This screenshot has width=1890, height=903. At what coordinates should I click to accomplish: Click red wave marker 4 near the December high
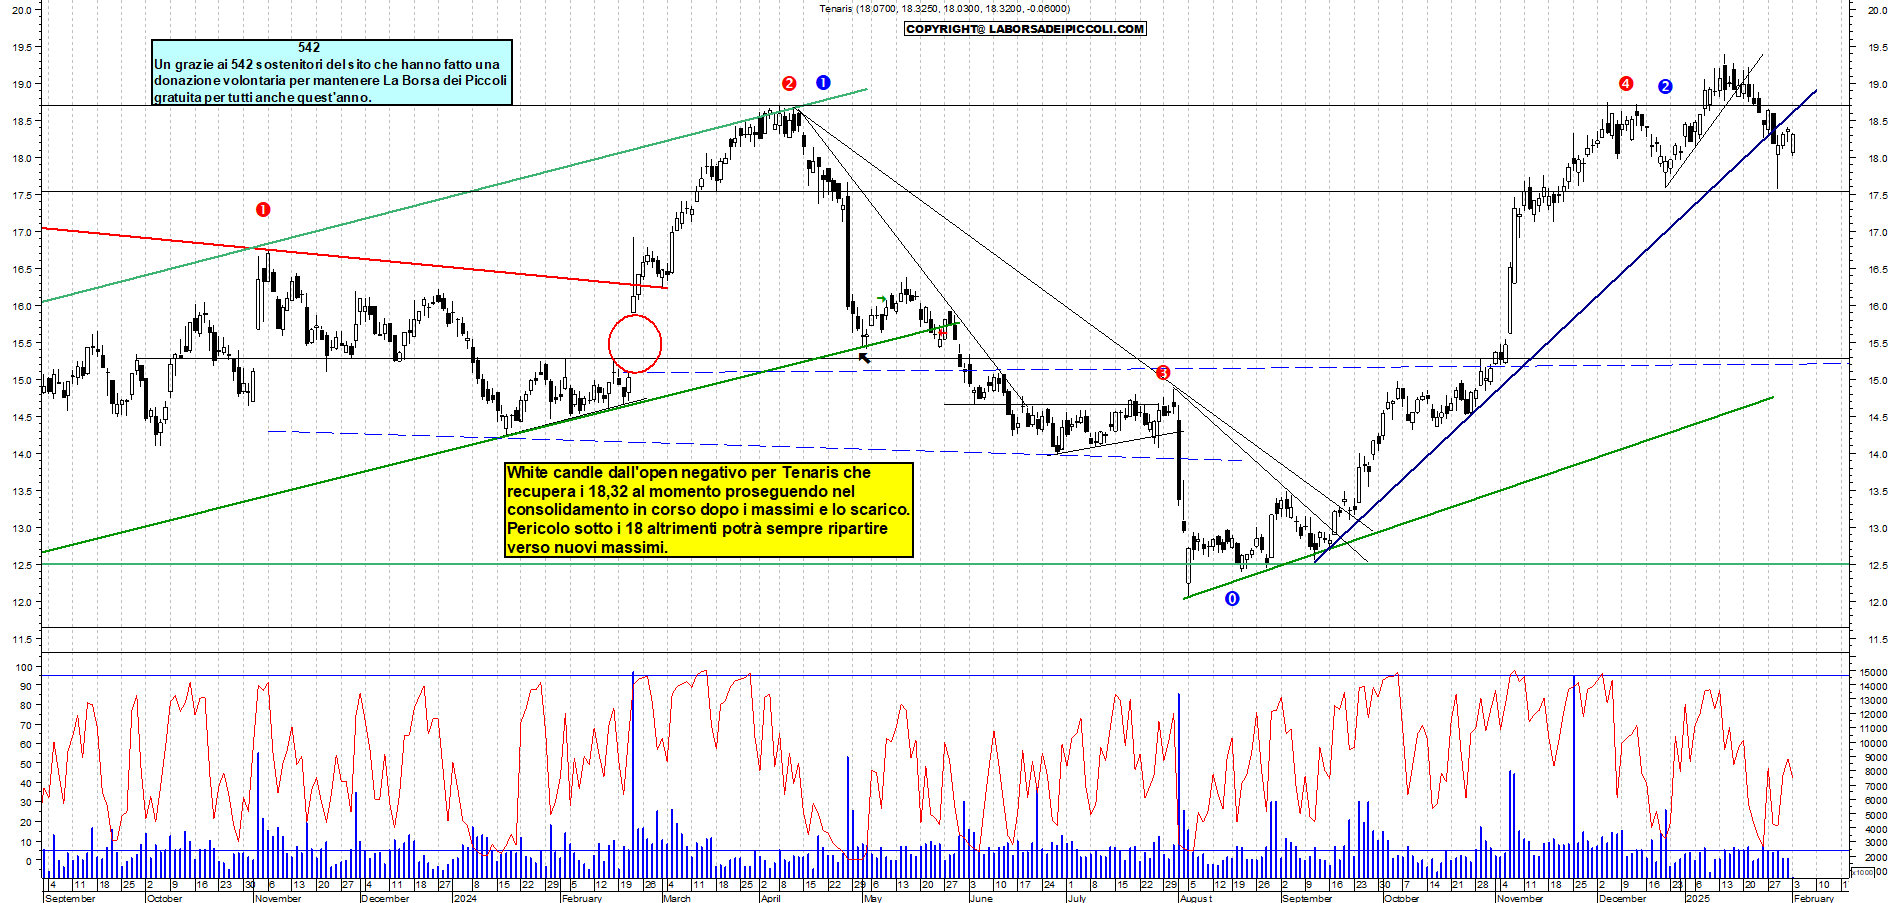click(1626, 84)
